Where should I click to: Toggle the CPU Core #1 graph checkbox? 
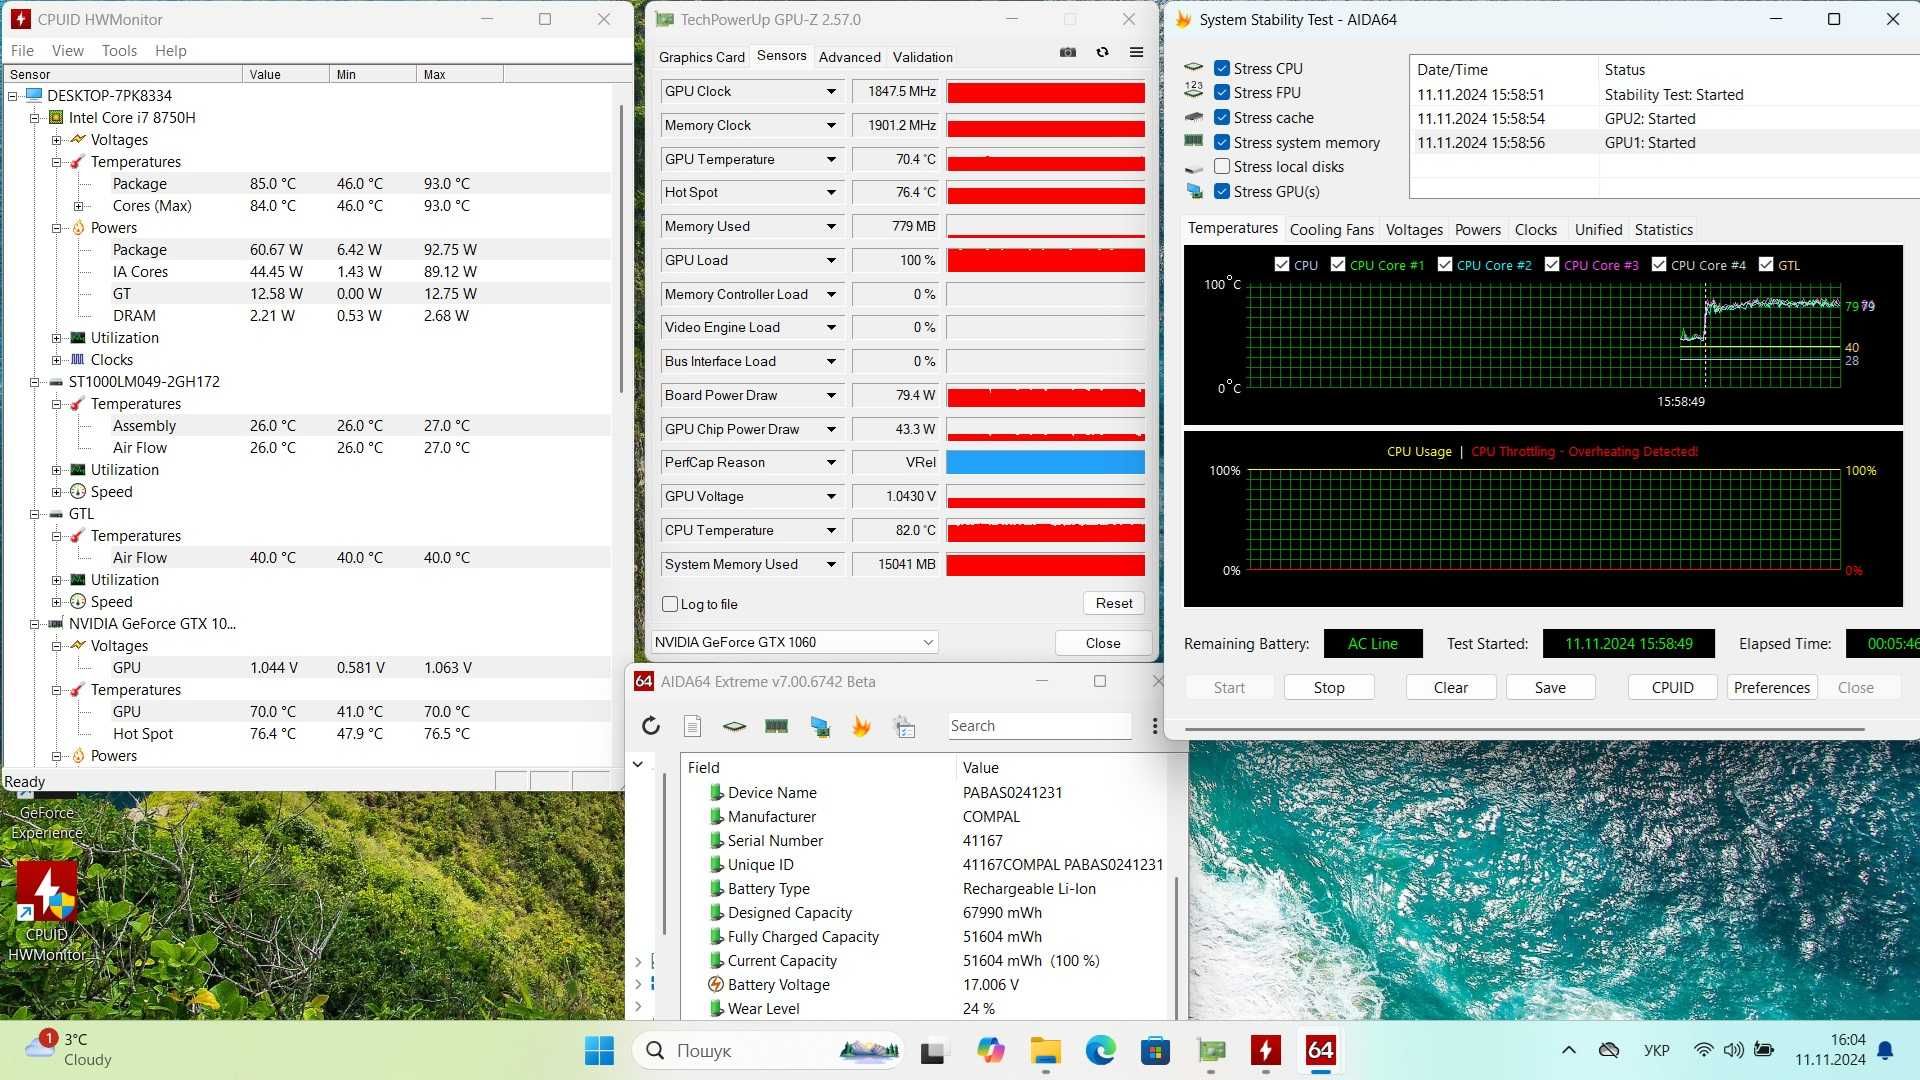pyautogui.click(x=1338, y=265)
